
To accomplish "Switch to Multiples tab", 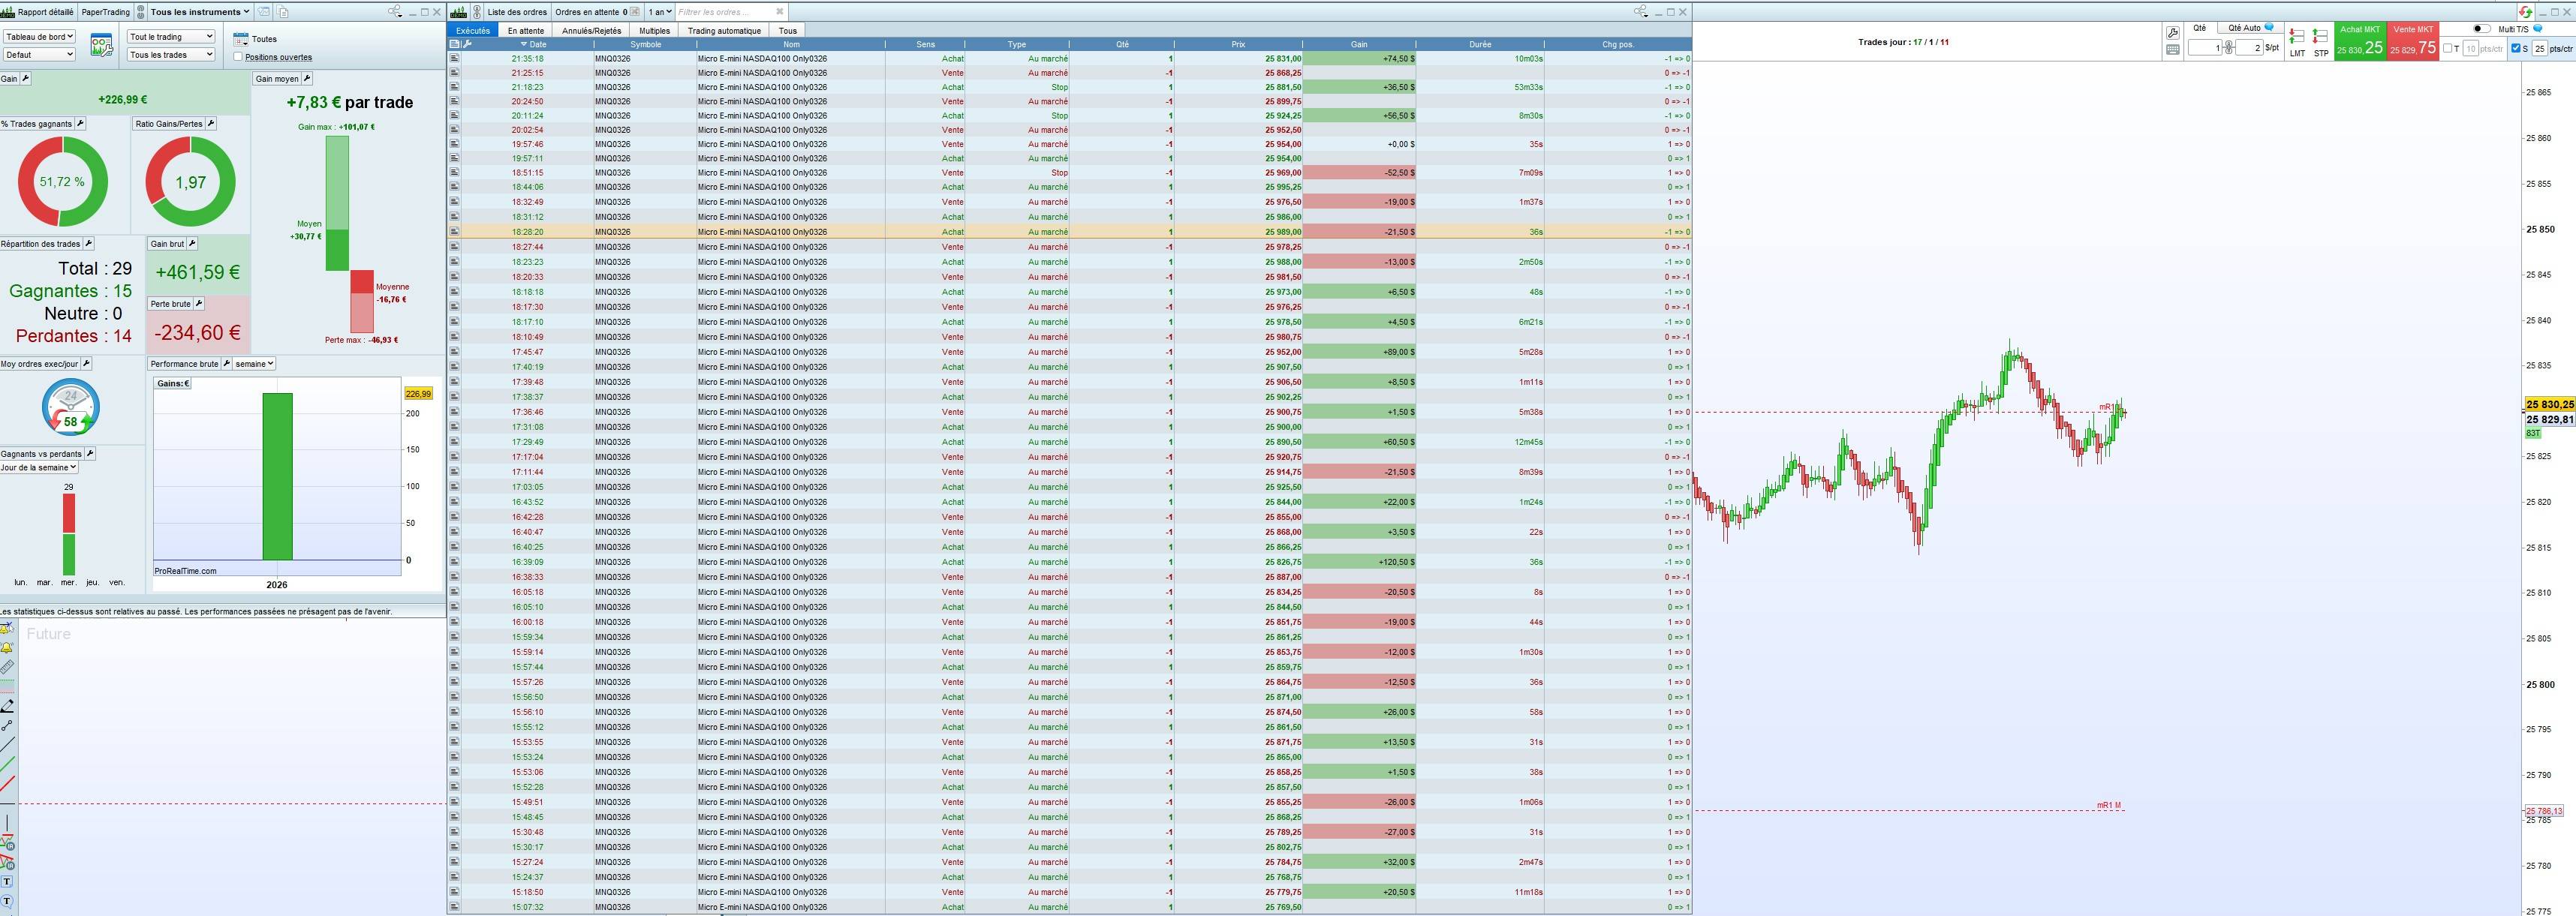I will pyautogui.click(x=654, y=30).
